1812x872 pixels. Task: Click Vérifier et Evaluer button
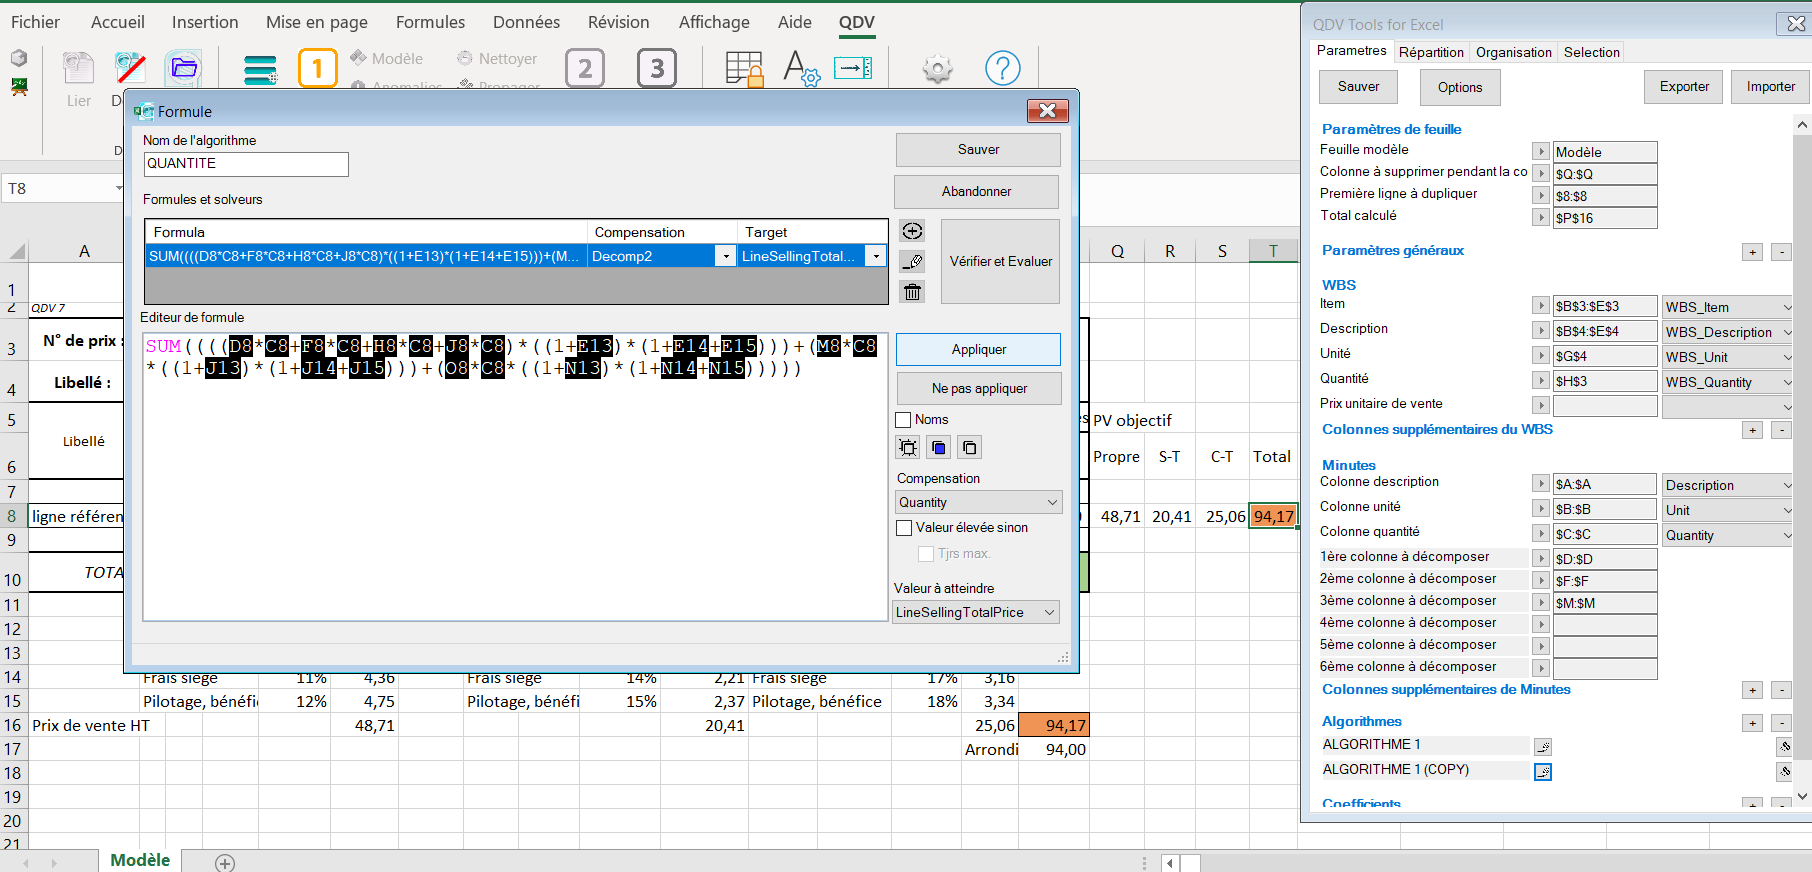click(x=1000, y=262)
